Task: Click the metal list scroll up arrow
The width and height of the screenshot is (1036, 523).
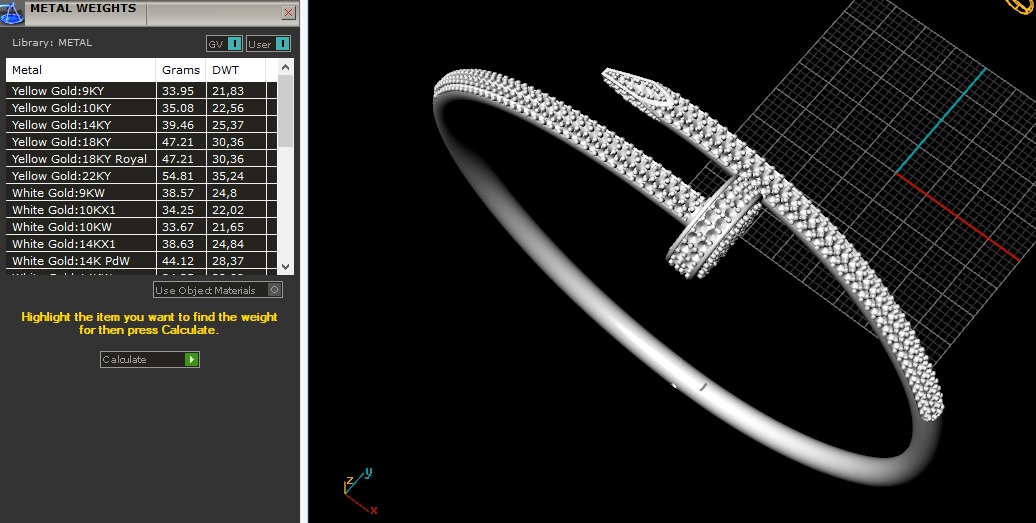Action: tap(285, 67)
